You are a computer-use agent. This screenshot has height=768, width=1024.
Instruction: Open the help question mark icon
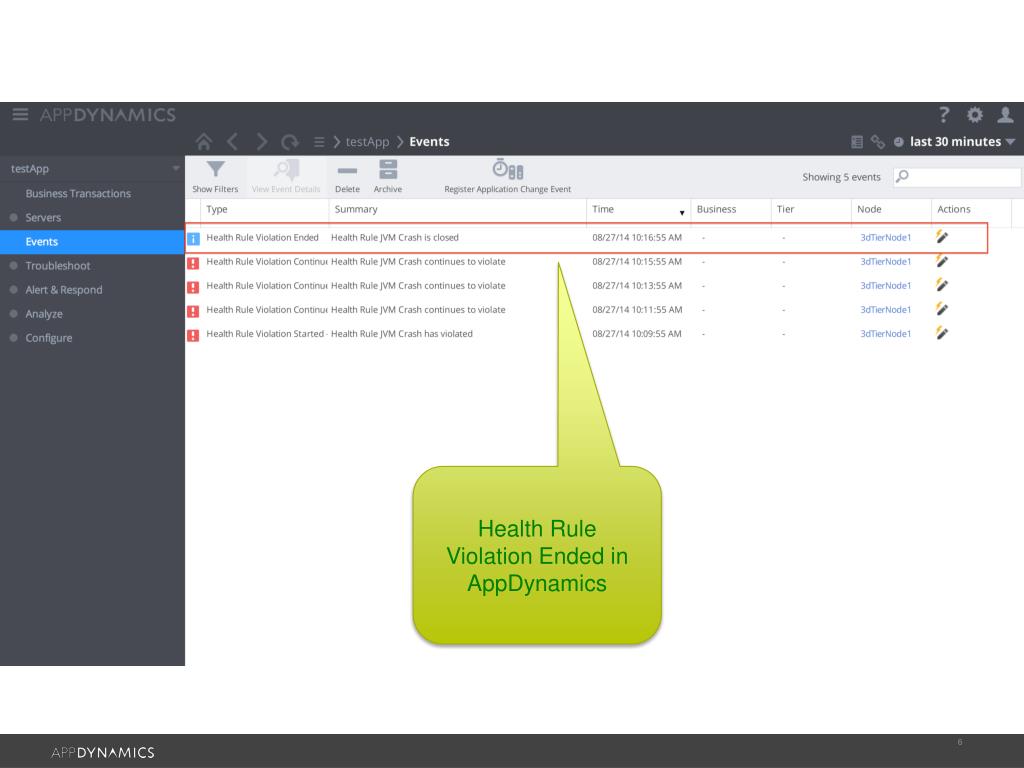point(944,115)
